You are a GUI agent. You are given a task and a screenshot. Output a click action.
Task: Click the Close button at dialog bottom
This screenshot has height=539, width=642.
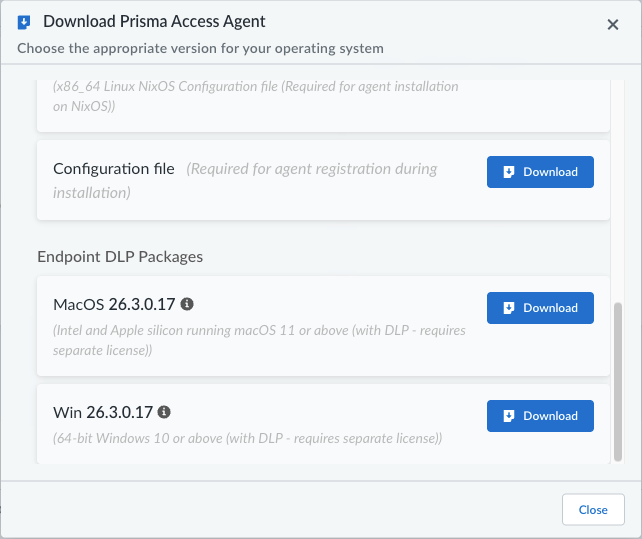(x=593, y=510)
